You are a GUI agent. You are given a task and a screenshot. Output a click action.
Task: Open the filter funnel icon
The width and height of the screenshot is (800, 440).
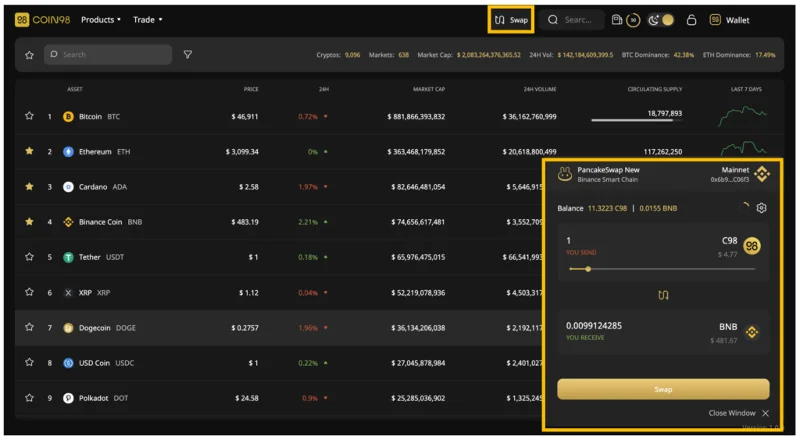click(188, 55)
